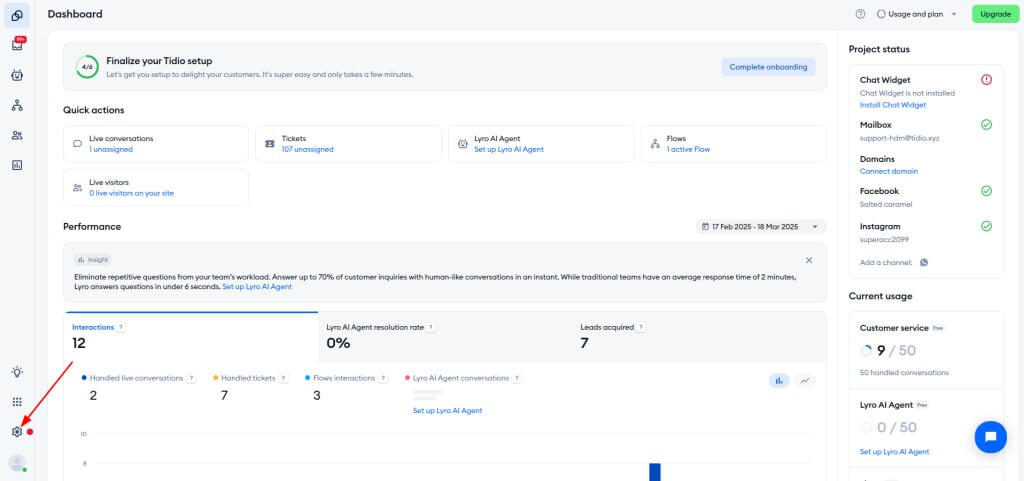1024x481 pixels.
Task: Open the blue chat bubble widget
Action: pos(990,437)
